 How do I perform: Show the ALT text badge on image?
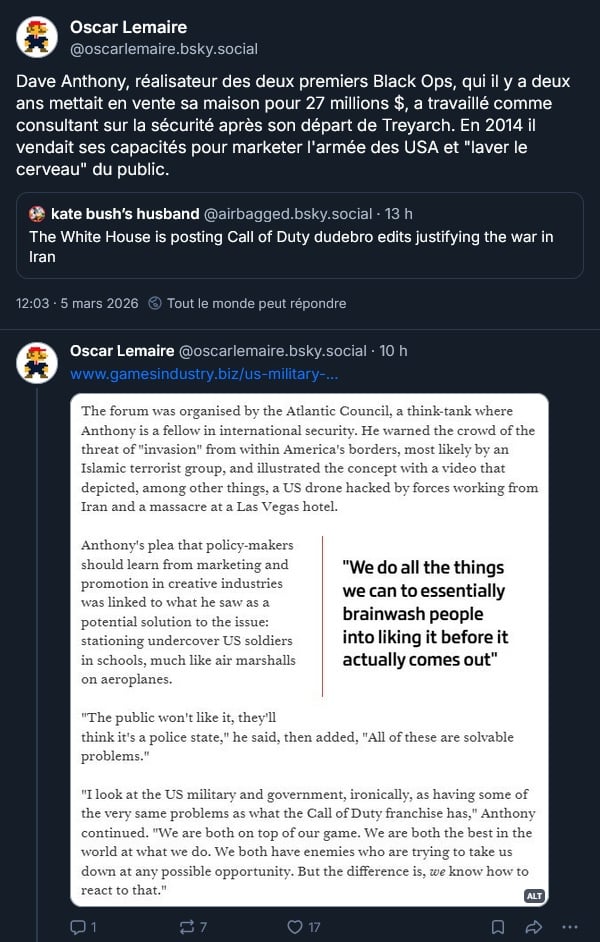pos(534,896)
